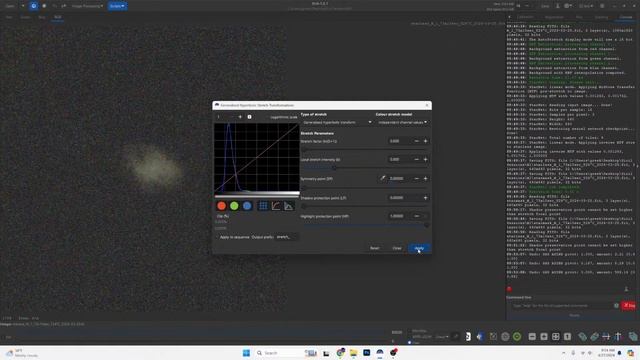Click the last tag-shaped icon in bottom toolbar

click(633, 337)
